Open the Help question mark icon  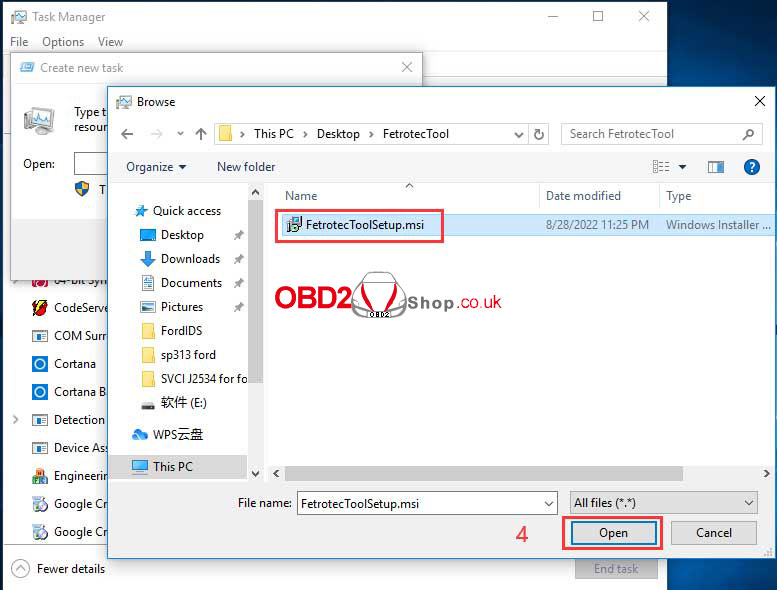tap(751, 167)
